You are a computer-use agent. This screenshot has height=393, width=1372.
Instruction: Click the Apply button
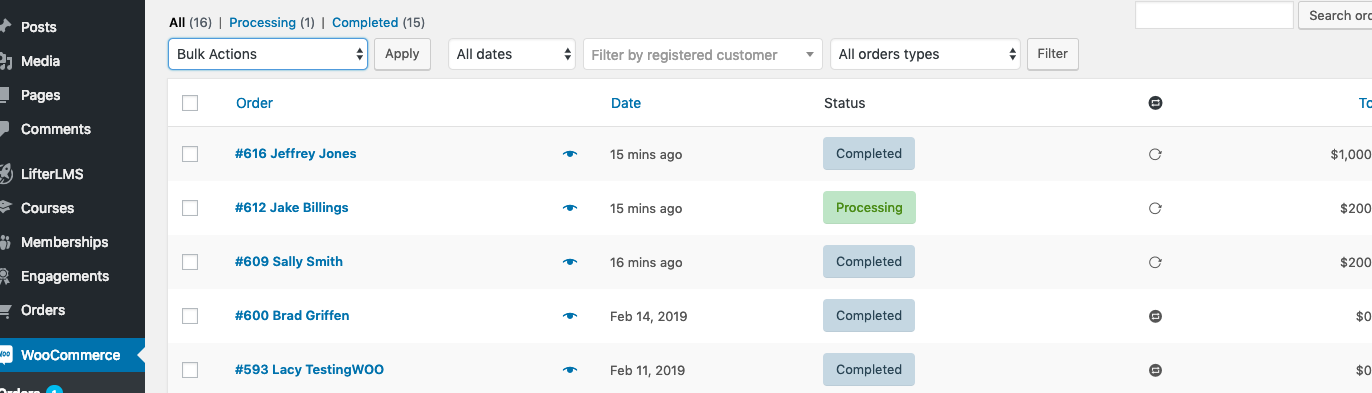(402, 54)
